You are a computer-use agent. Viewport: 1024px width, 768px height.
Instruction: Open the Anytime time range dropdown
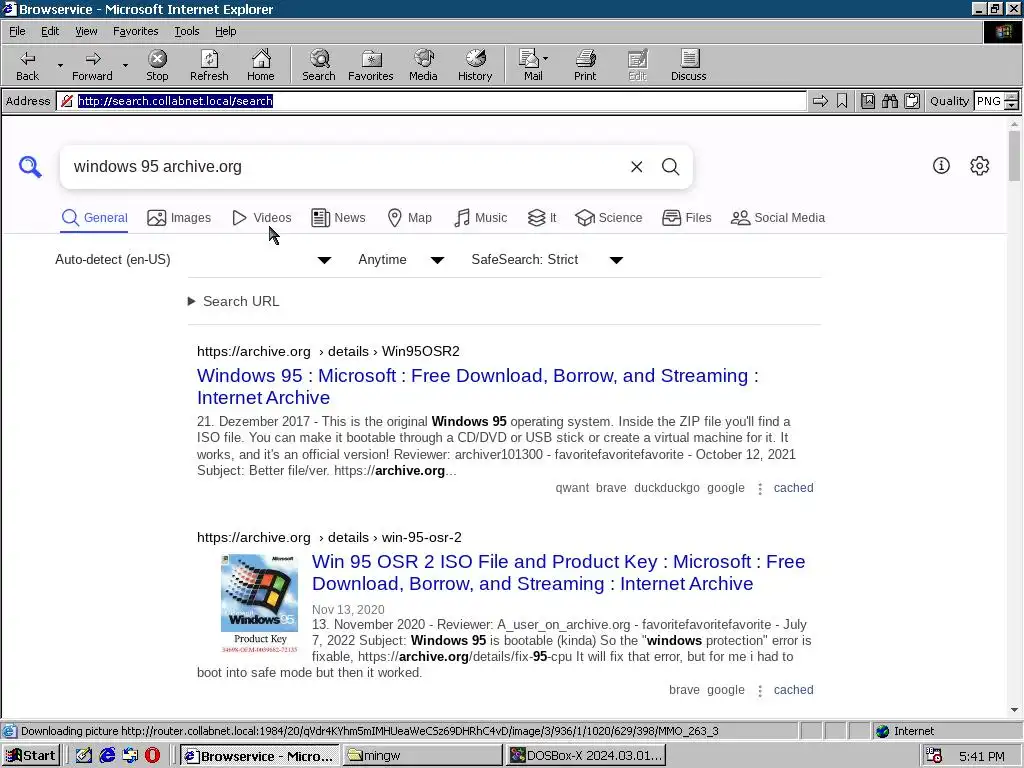401,260
